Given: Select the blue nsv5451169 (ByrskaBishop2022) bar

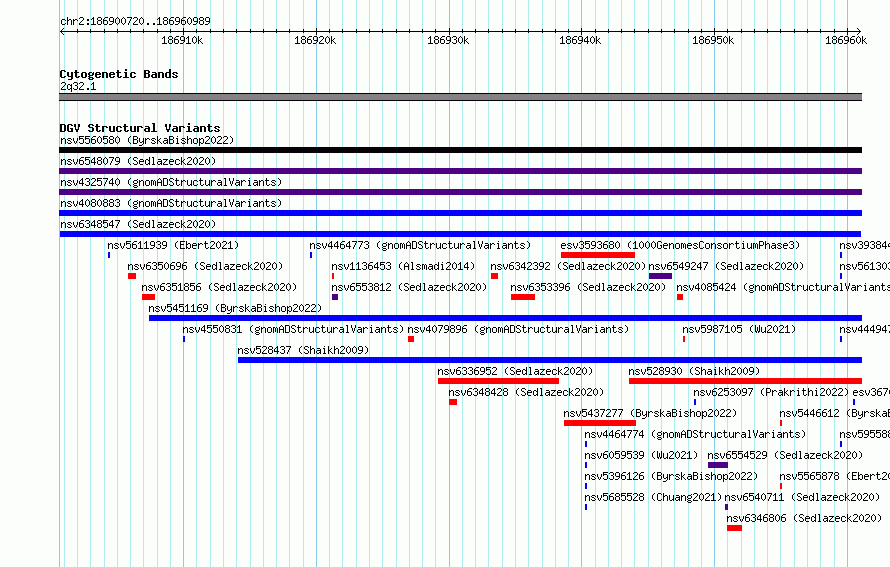Looking at the screenshot, I should (505, 318).
